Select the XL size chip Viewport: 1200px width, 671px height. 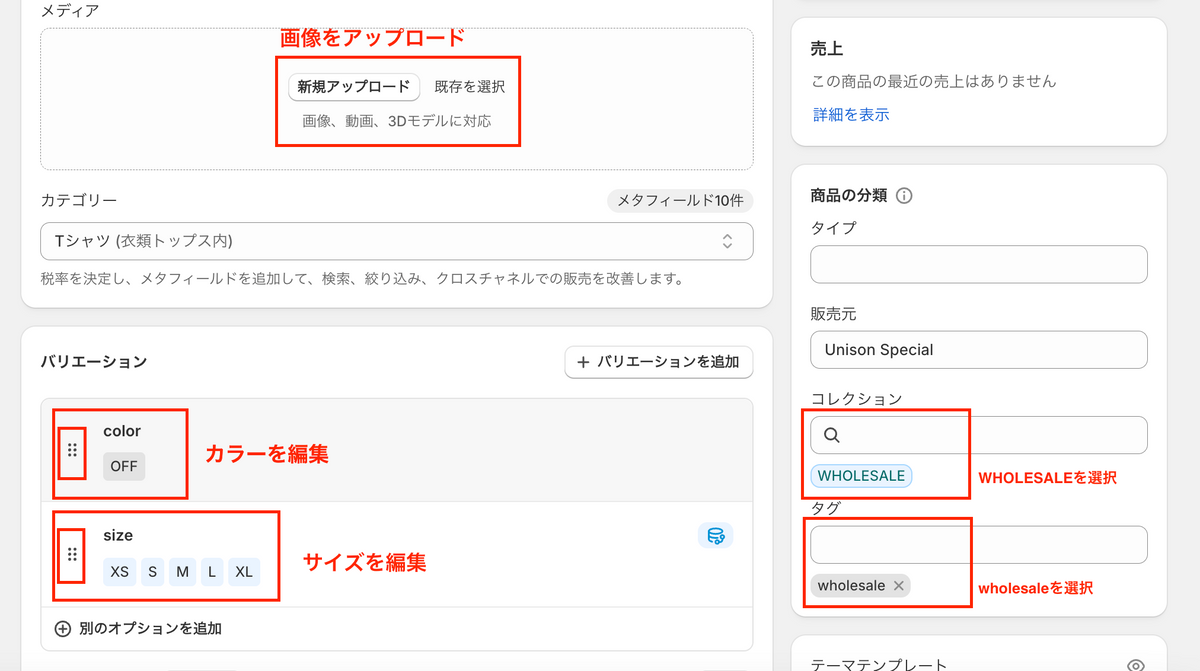pos(244,572)
